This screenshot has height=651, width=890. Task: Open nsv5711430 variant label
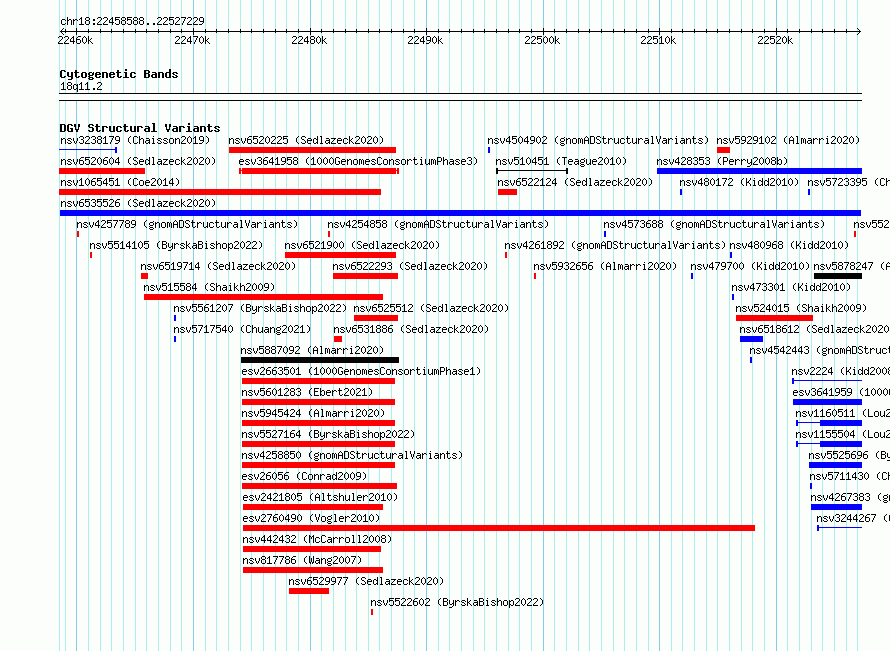pyautogui.click(x=849, y=476)
